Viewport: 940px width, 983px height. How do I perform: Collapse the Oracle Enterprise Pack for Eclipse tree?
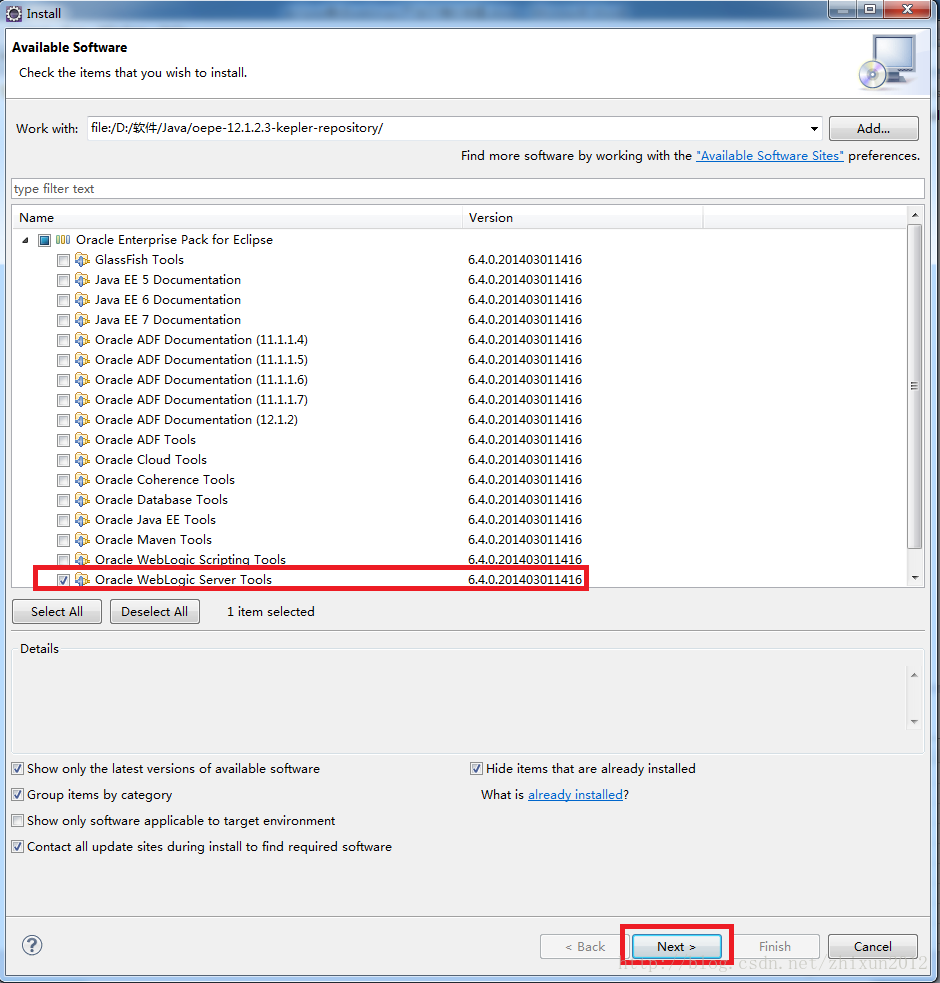point(25,240)
